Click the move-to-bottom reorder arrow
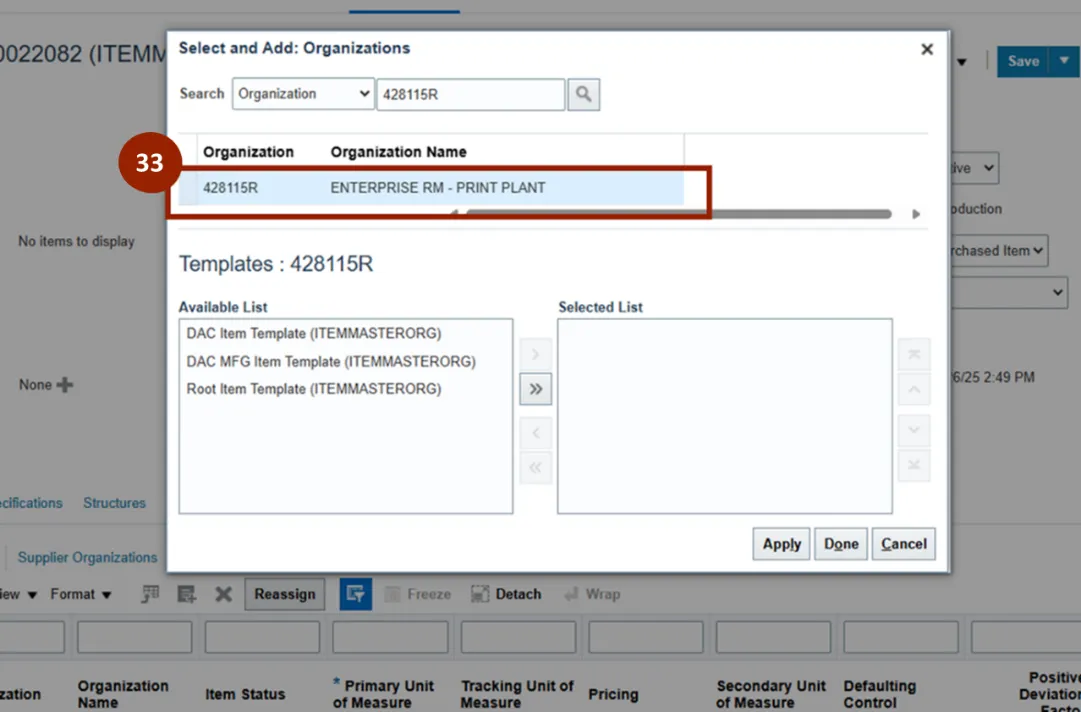1081x712 pixels. pos(914,467)
